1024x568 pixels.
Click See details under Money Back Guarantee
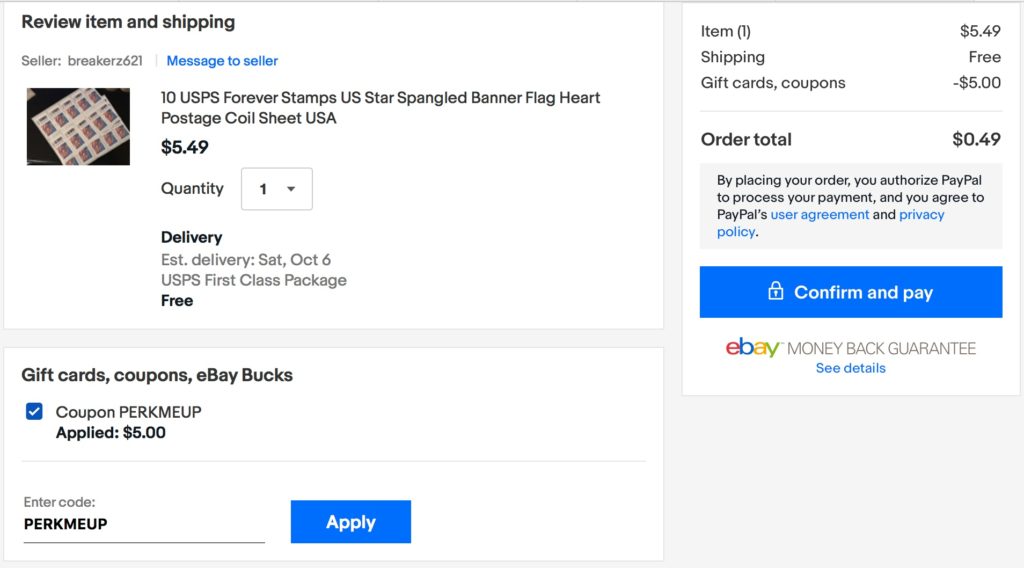(x=850, y=368)
